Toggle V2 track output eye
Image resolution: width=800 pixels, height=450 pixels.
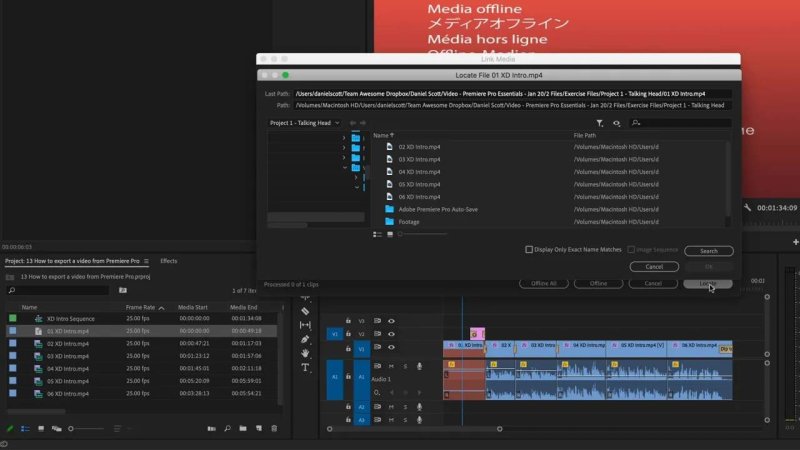click(x=391, y=334)
